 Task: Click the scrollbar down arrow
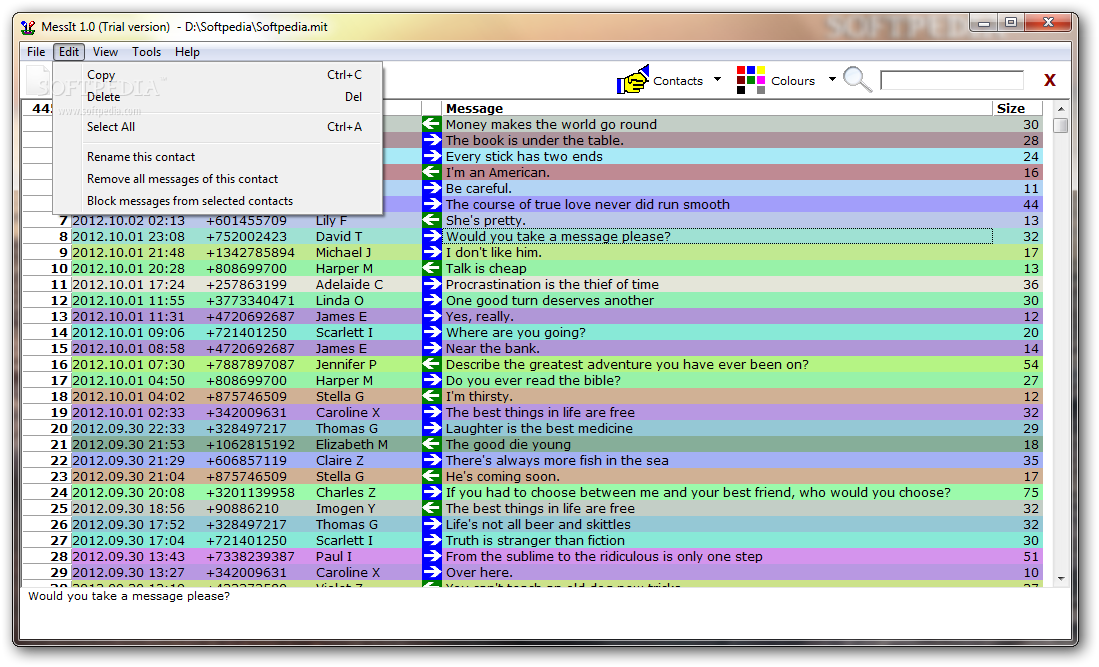(1061, 579)
